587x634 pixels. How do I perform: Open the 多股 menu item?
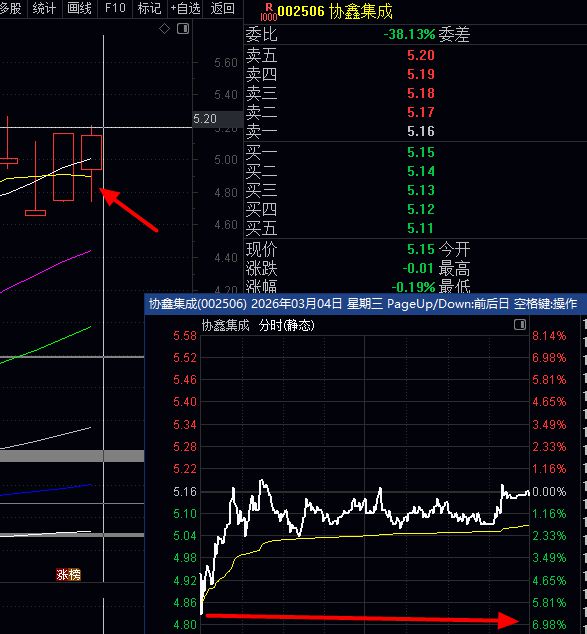(11, 8)
